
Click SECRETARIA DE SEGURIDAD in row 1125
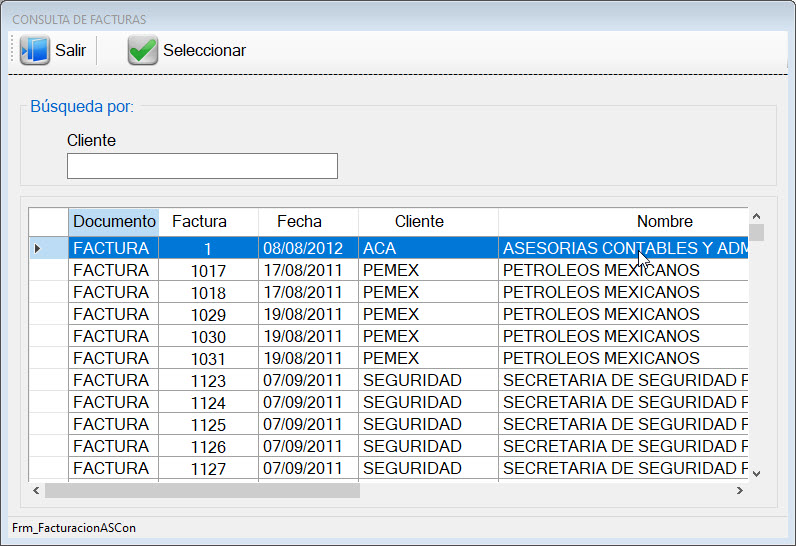coord(623,424)
